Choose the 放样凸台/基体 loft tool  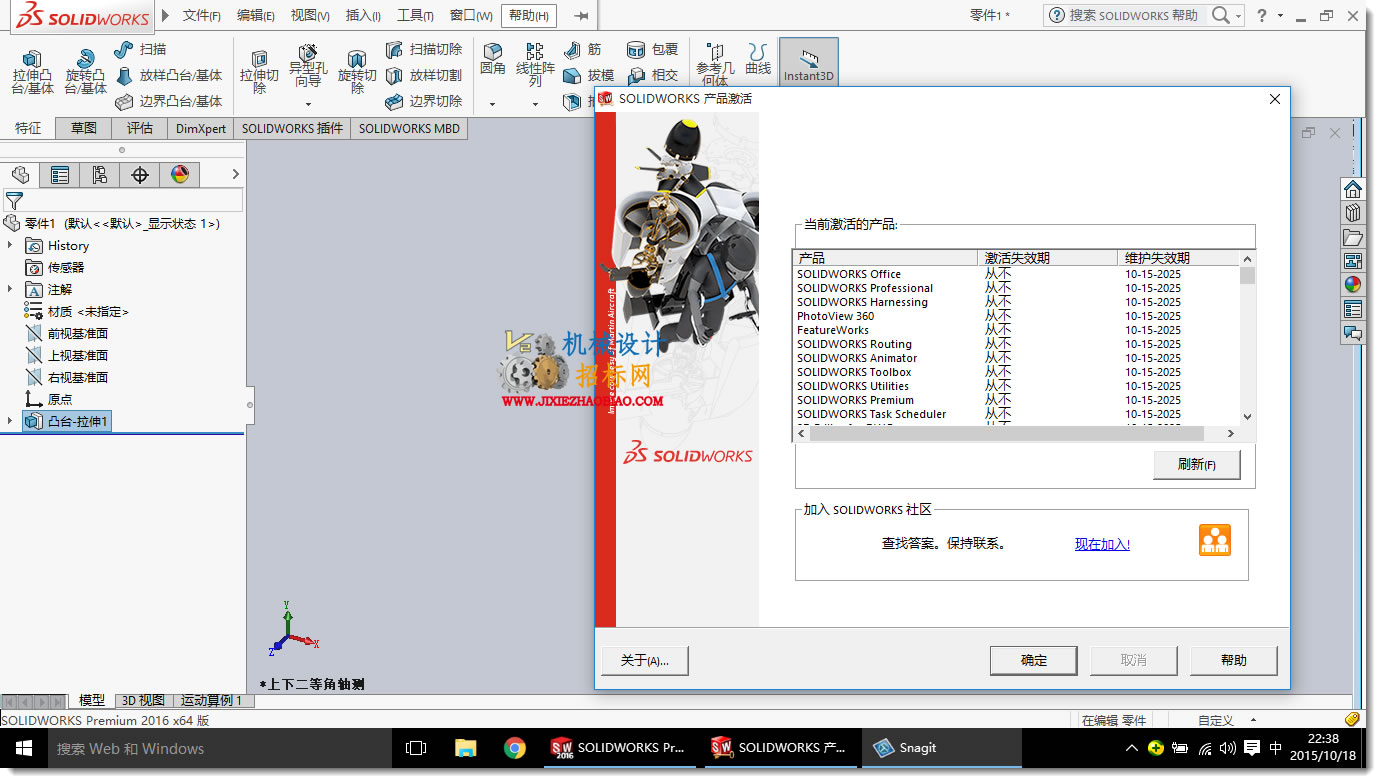pyautogui.click(x=168, y=75)
